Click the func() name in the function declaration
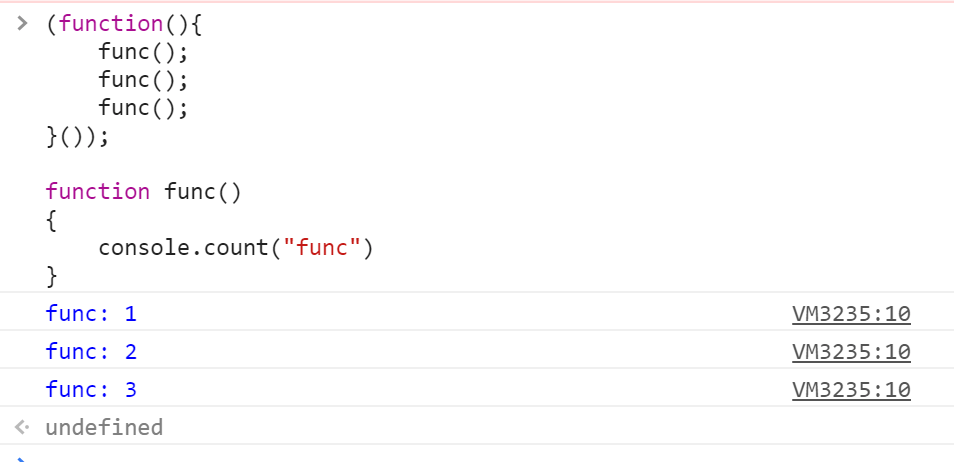954x462 pixels. 203,192
